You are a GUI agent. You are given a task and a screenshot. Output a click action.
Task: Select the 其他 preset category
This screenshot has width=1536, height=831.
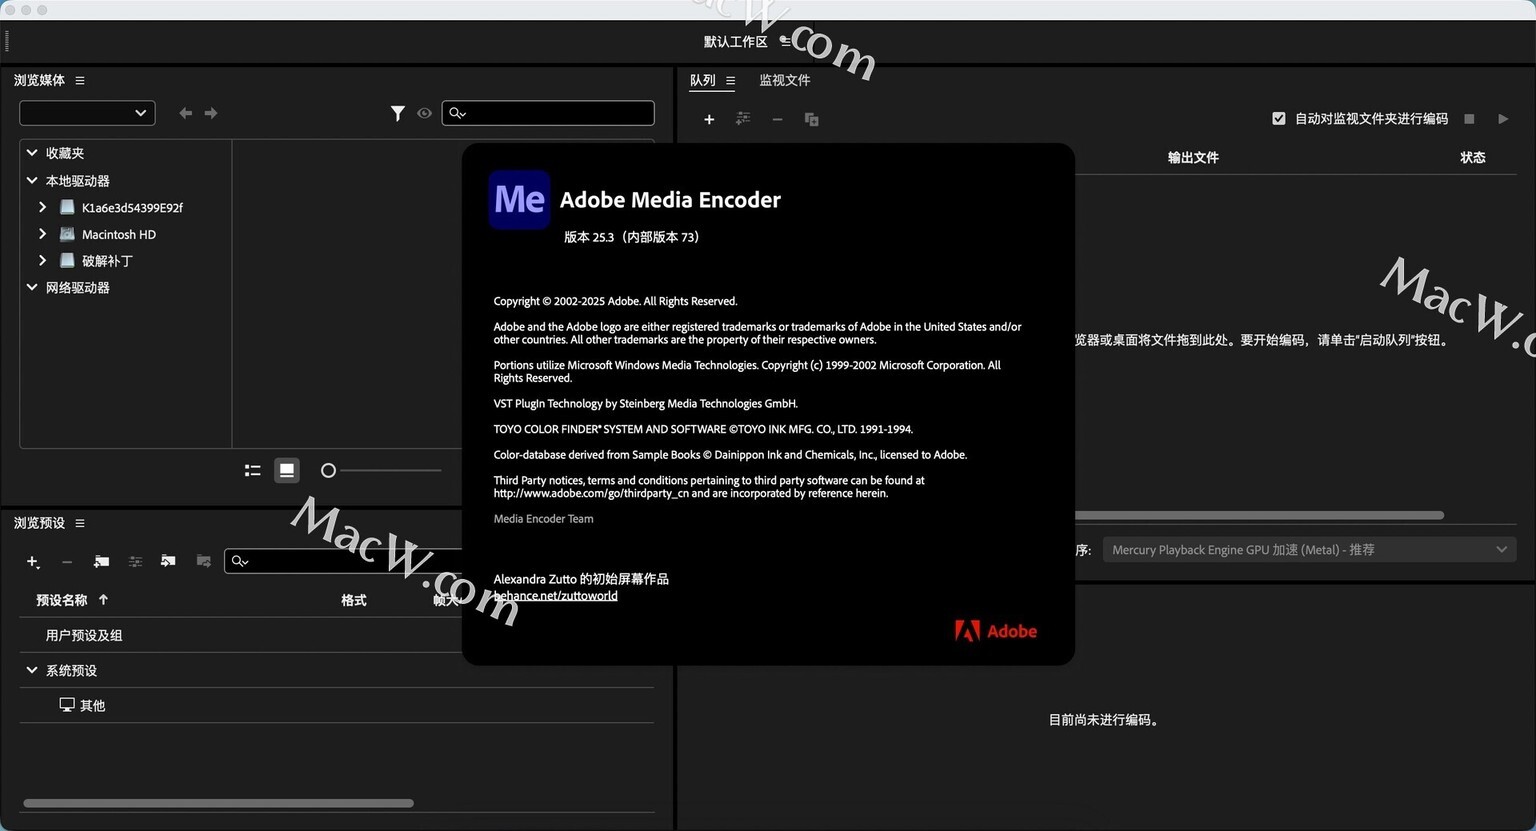[x=93, y=706]
